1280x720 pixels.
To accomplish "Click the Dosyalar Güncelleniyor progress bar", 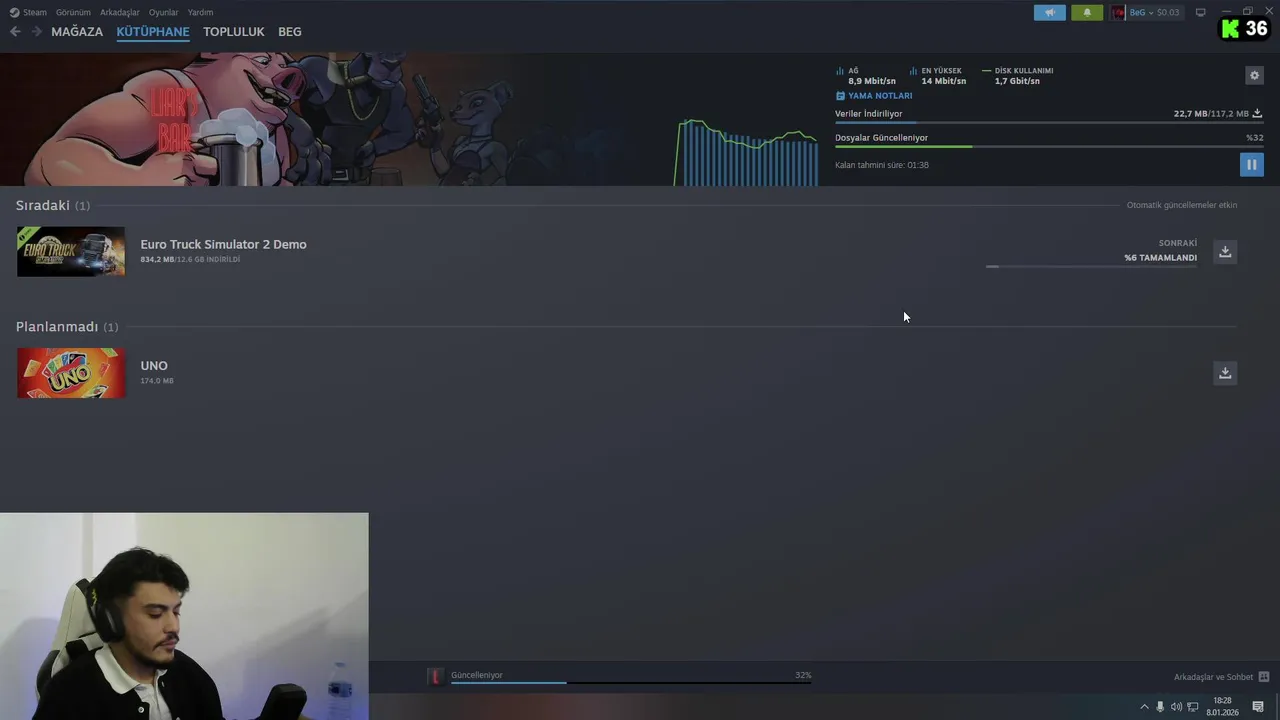I will click(1049, 146).
